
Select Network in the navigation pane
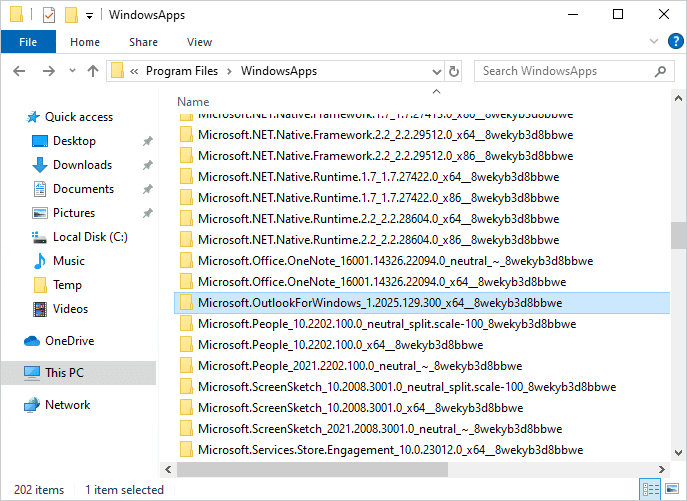67,405
